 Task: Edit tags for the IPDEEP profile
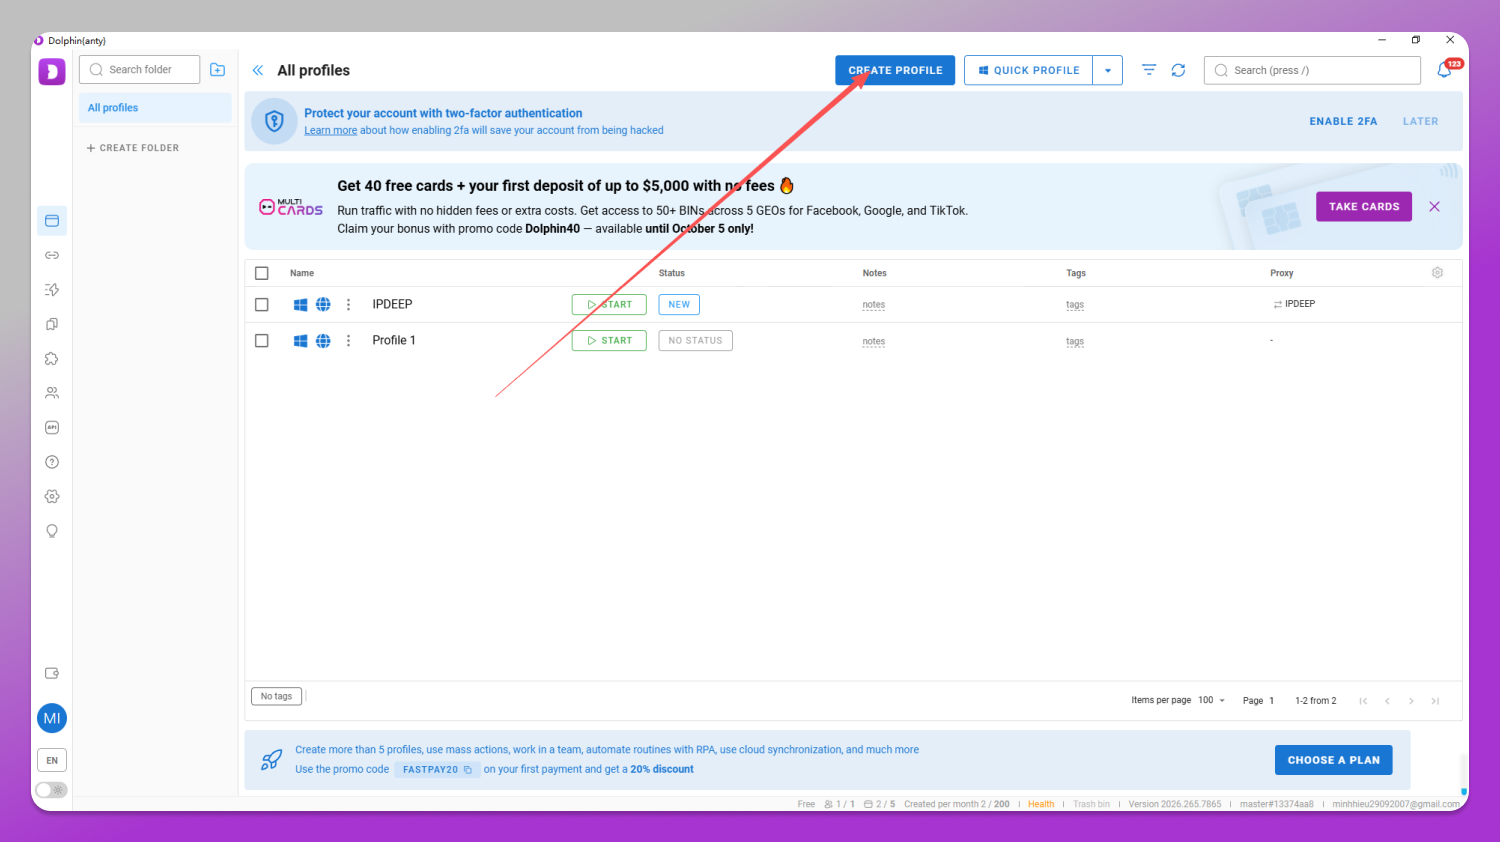point(1075,305)
